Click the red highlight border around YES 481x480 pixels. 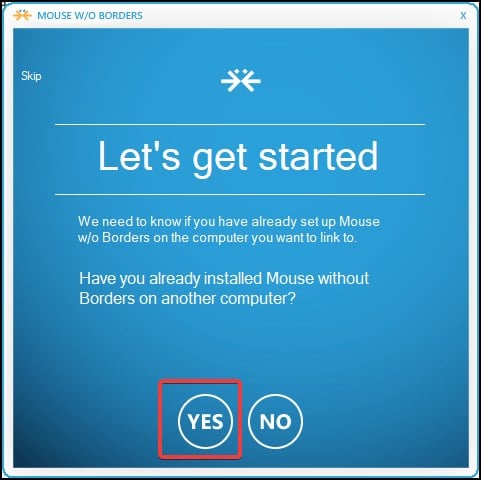pyautogui.click(x=200, y=381)
